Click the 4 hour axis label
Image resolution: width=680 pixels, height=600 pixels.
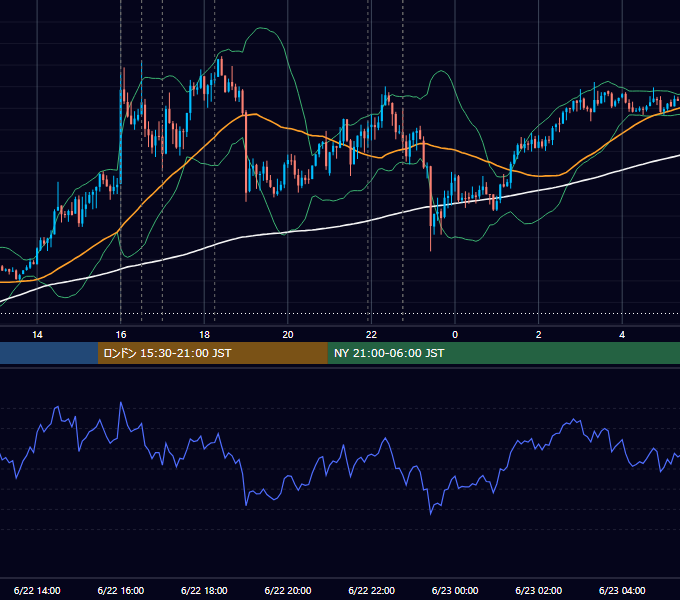(x=622, y=335)
